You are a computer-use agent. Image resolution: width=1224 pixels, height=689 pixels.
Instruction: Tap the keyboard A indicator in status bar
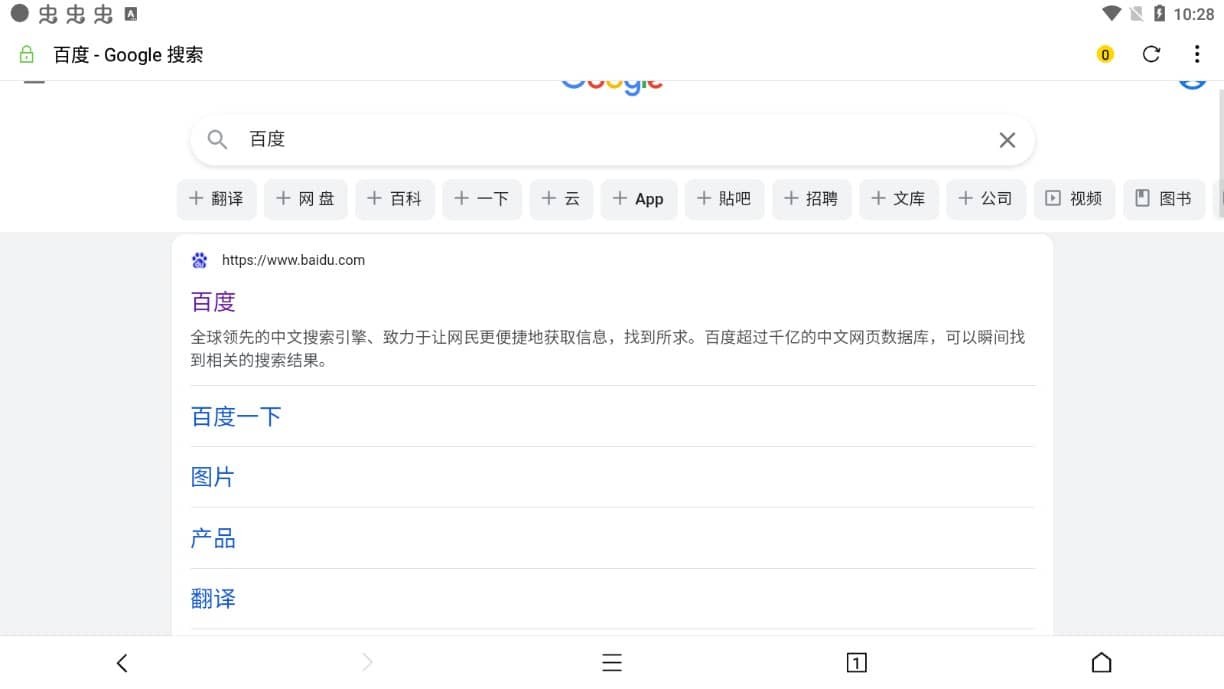click(131, 14)
